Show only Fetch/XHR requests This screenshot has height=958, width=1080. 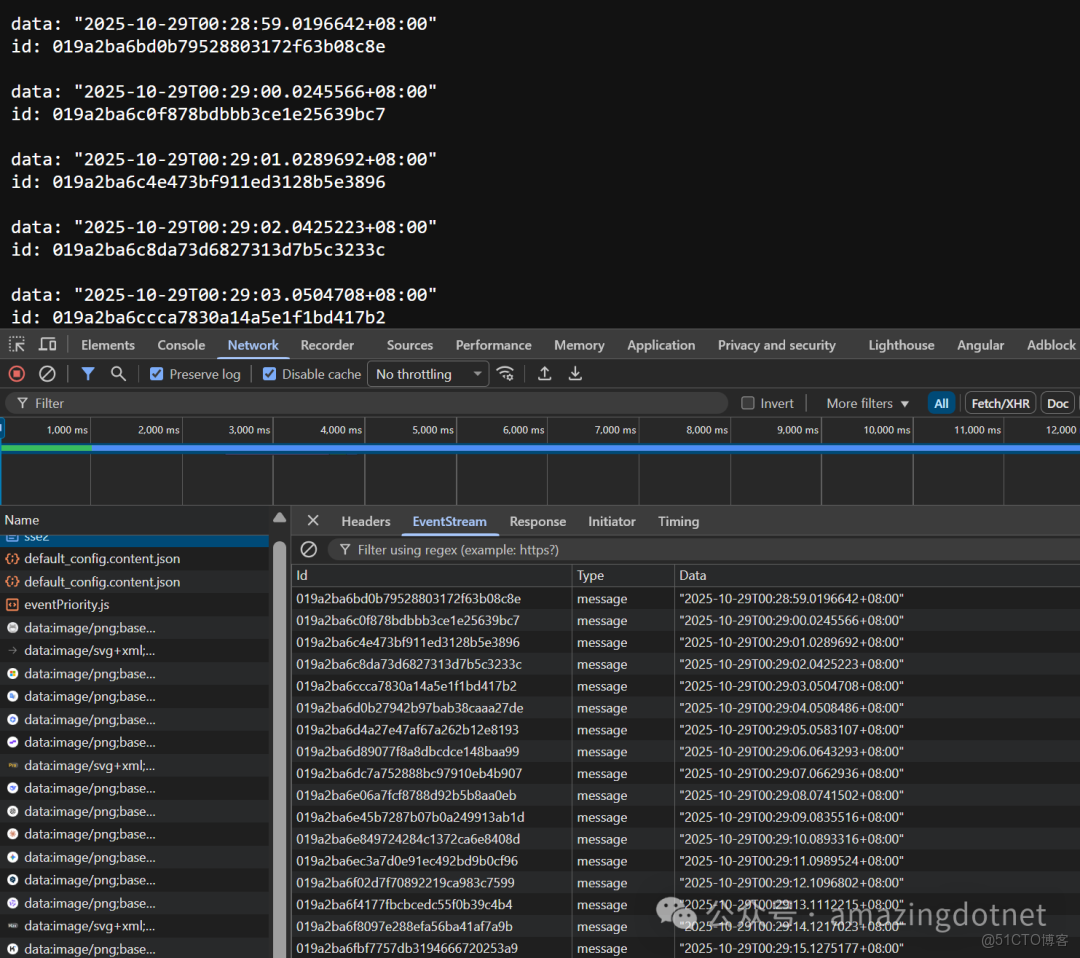(x=1000, y=402)
